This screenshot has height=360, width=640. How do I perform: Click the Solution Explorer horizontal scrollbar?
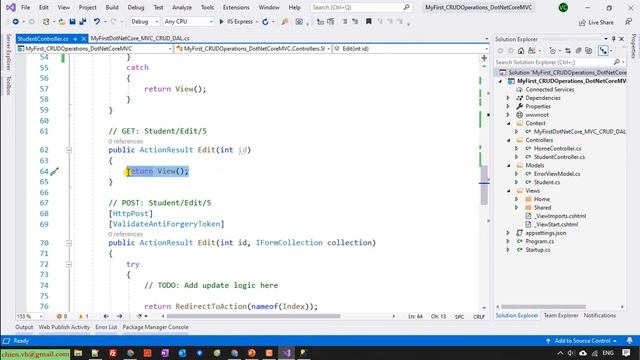(x=543, y=307)
